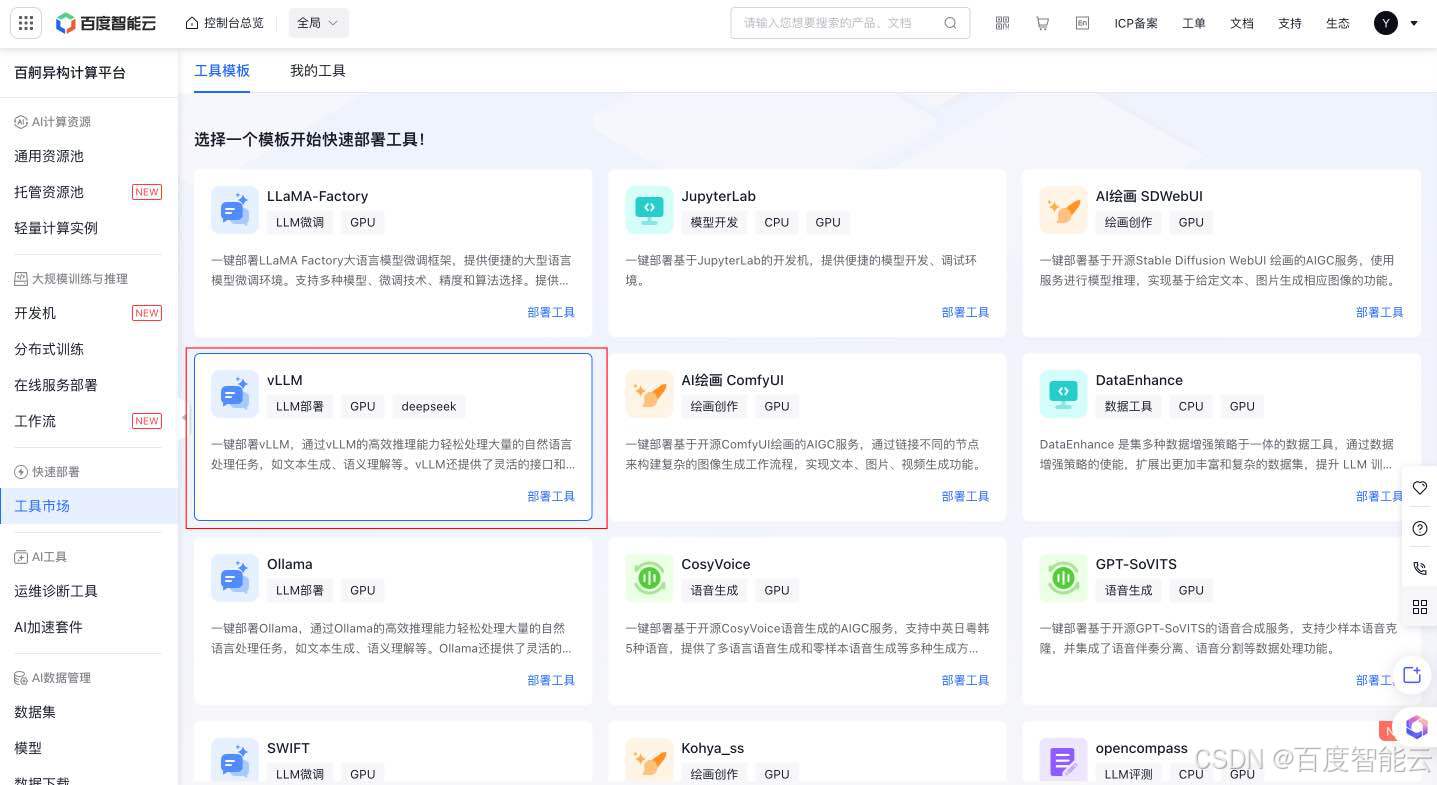Viewport: 1437px width, 785px height.
Task: Click 部署工具 on the JupyterLab card
Action: tap(965, 312)
